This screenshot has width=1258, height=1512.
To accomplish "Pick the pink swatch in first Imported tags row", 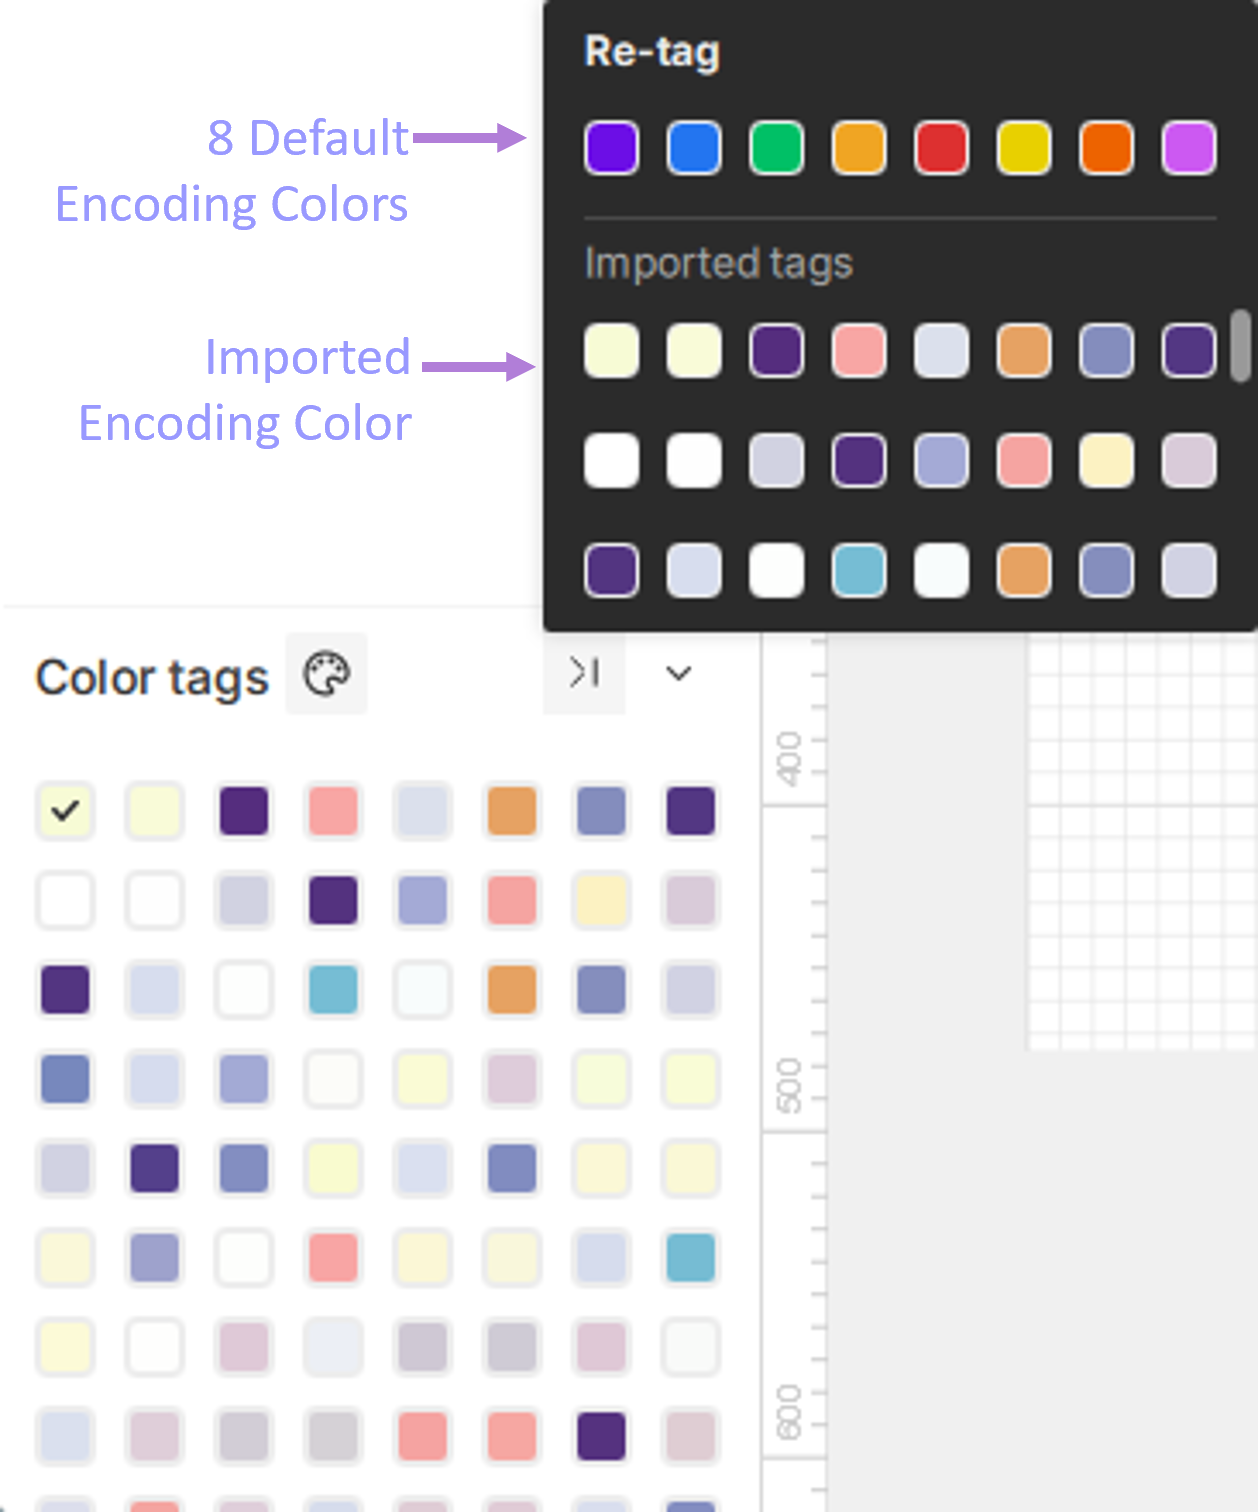I will pos(859,351).
